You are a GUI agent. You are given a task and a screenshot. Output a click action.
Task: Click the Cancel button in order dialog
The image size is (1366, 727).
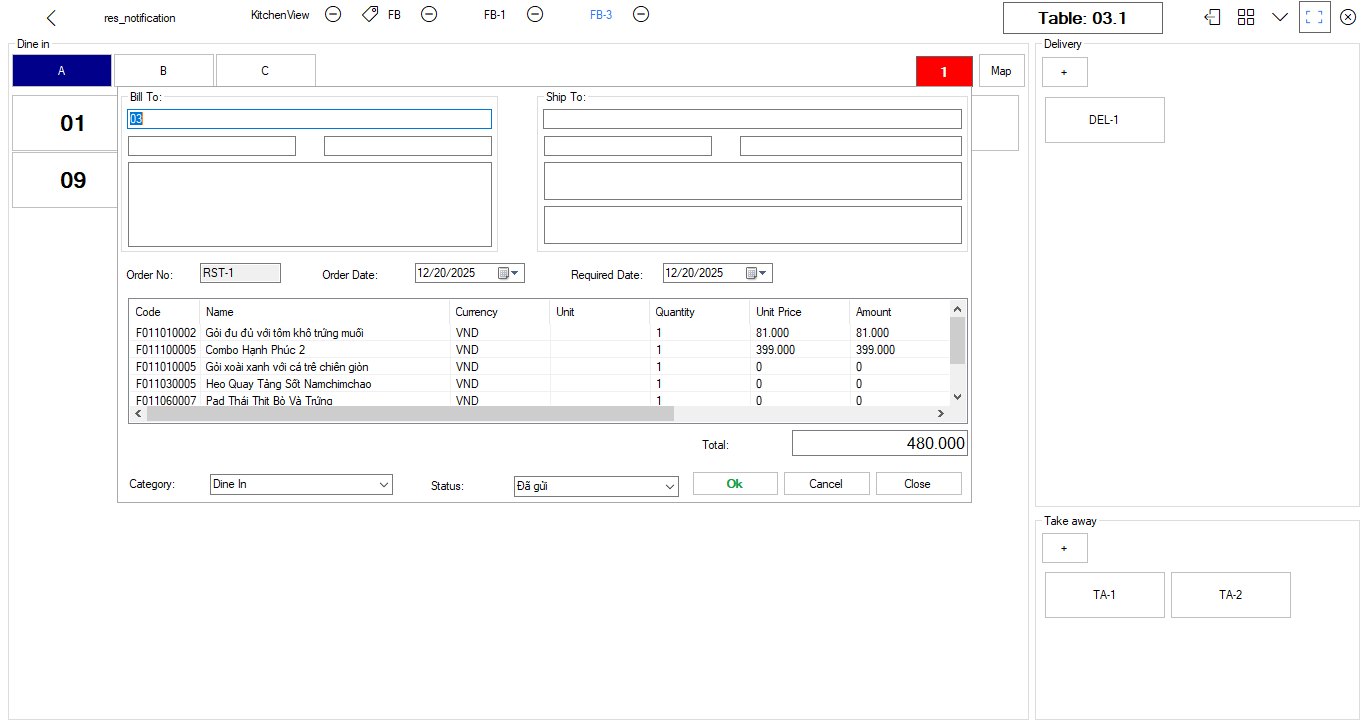(826, 484)
